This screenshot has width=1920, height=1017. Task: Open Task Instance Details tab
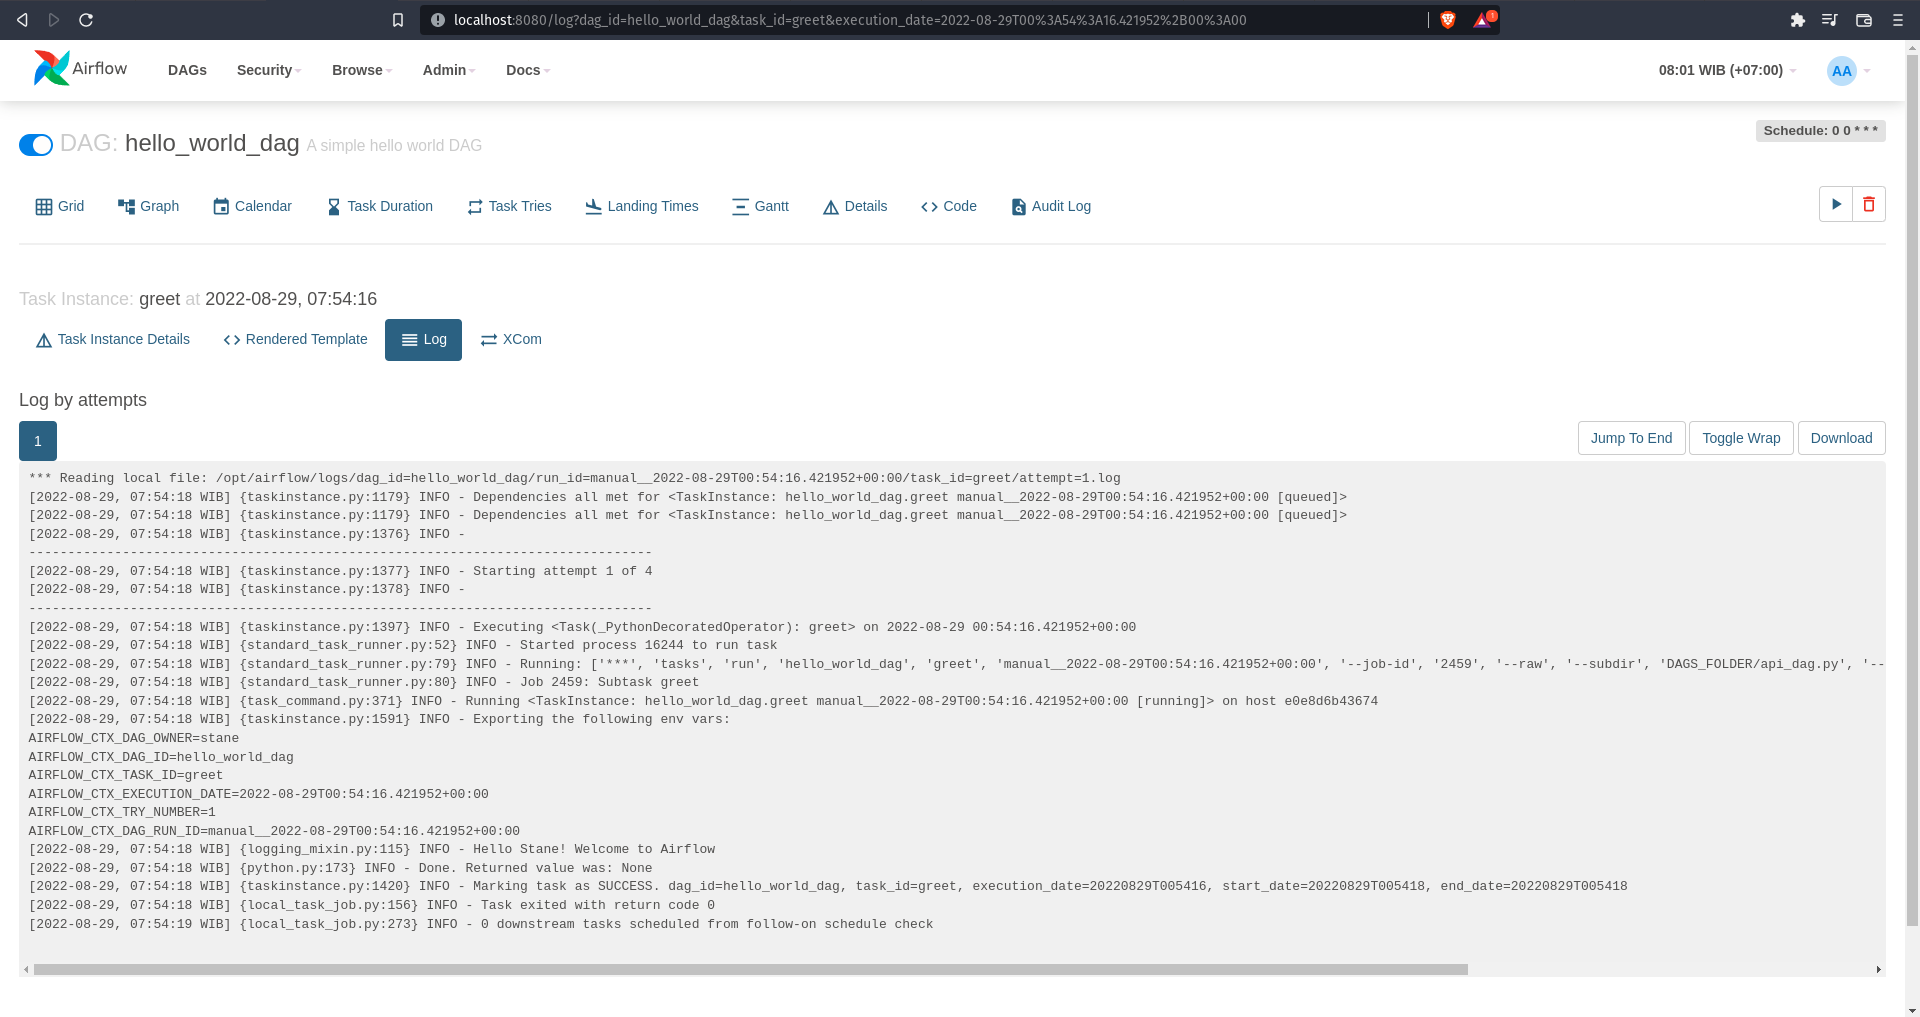(113, 340)
